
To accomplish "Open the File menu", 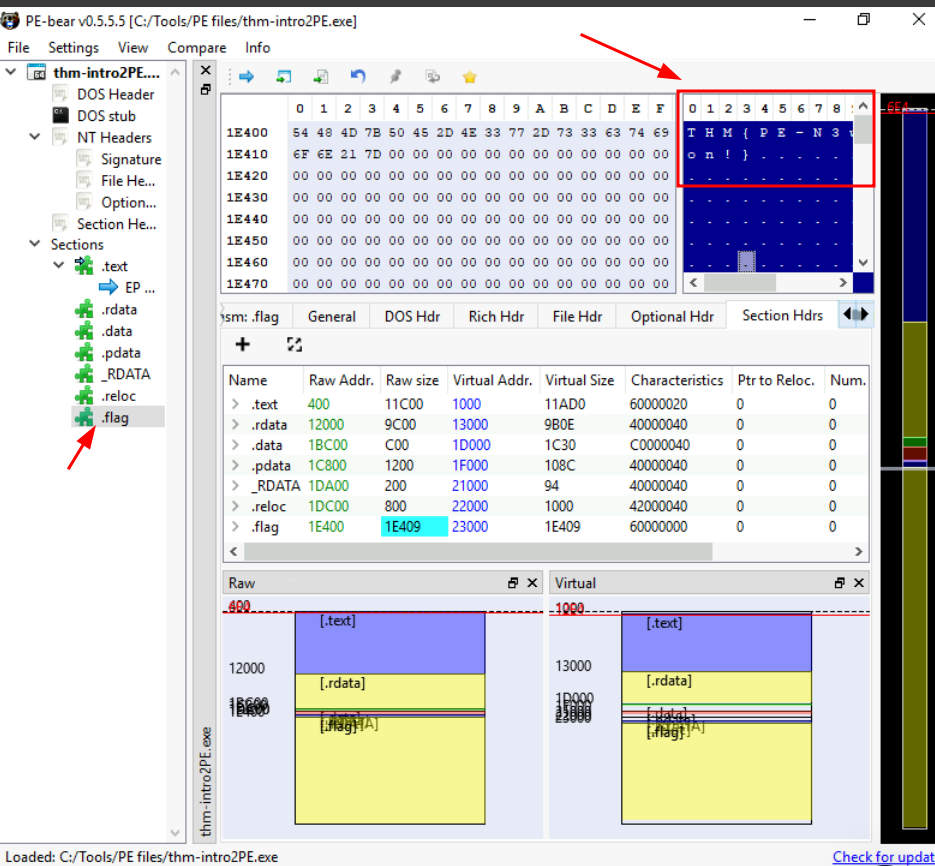I will tap(18, 48).
